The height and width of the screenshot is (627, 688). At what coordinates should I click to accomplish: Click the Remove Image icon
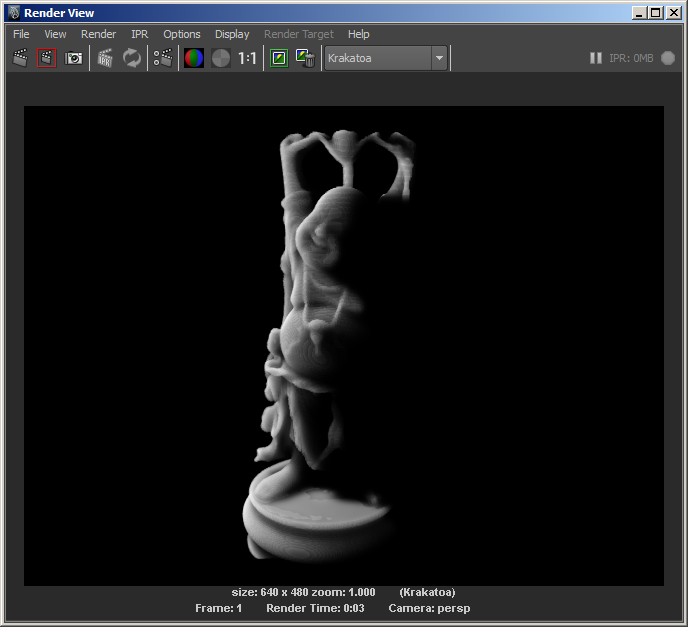point(306,58)
